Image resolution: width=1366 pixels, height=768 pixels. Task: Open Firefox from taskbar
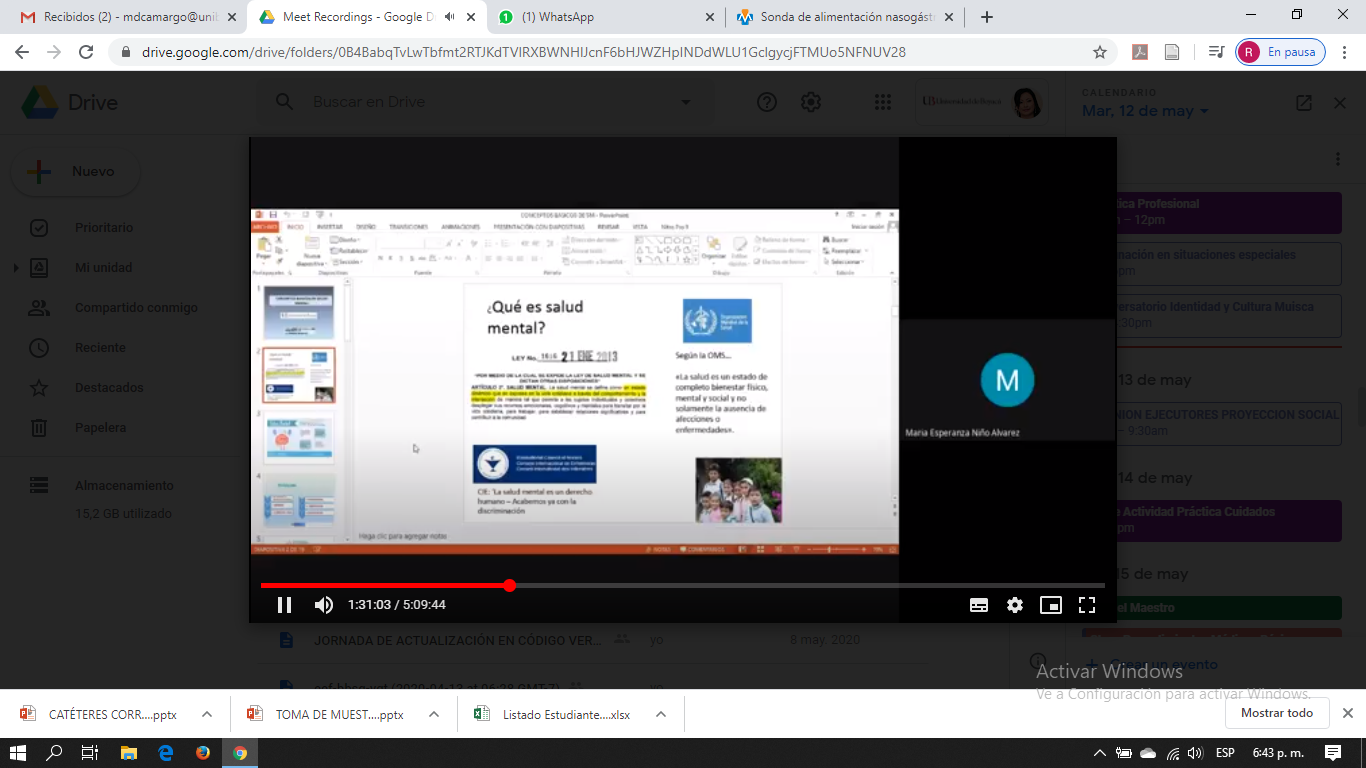[203, 752]
